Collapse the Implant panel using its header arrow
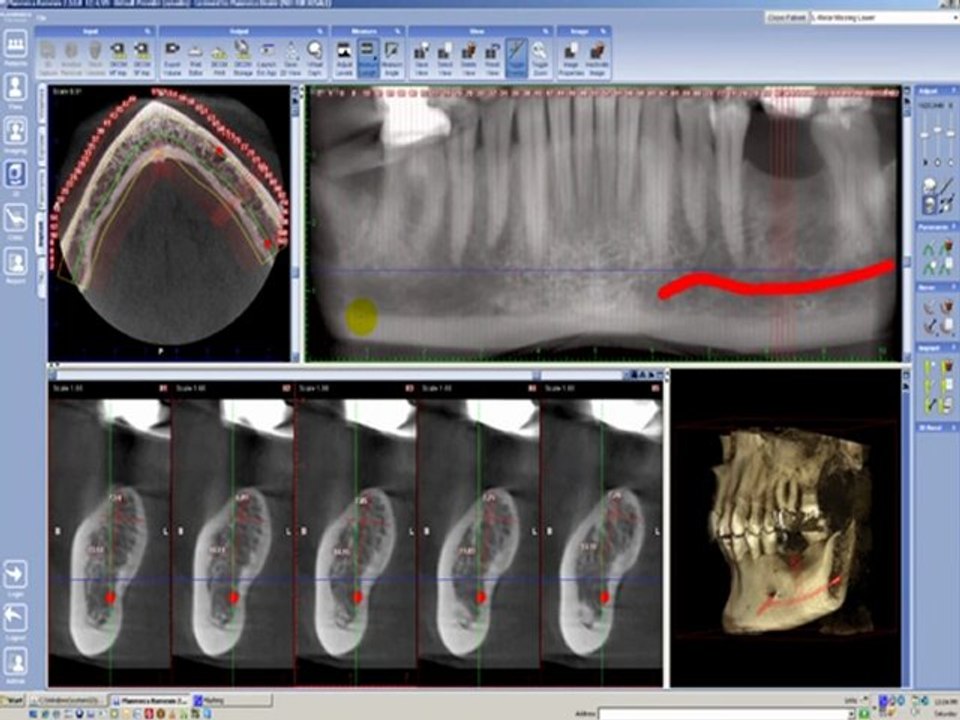 [x=953, y=348]
